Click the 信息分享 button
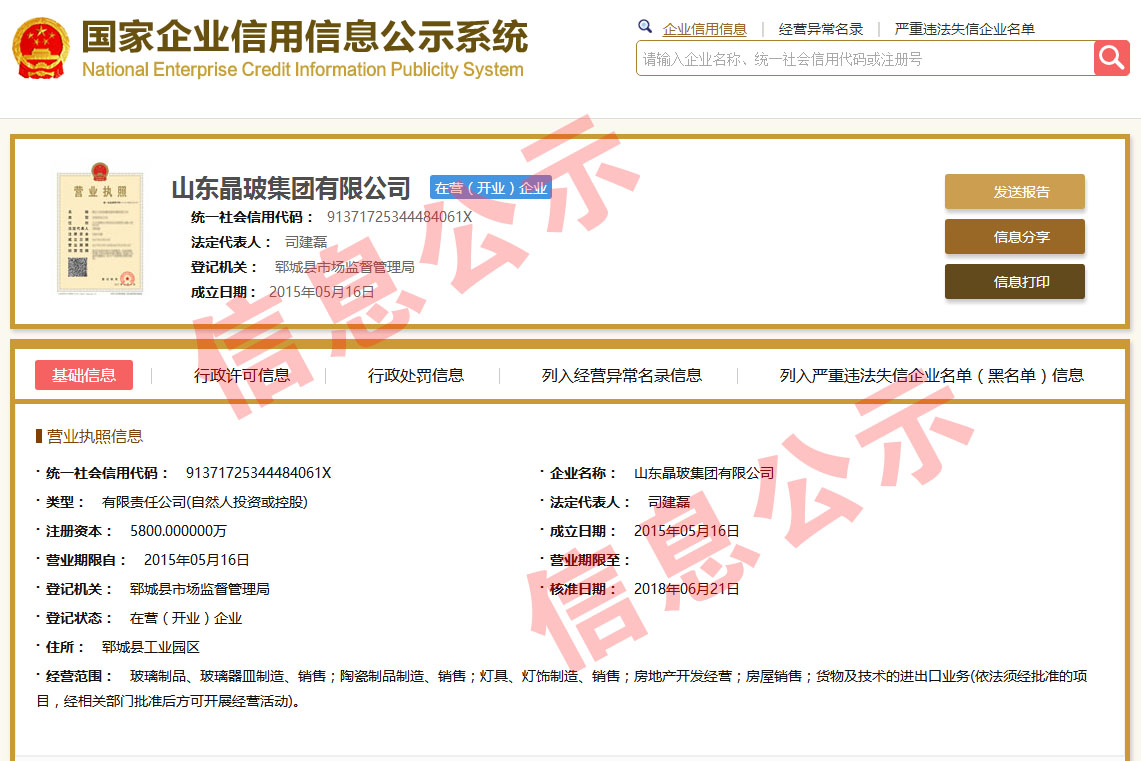This screenshot has height=761, width=1141. coord(1014,236)
